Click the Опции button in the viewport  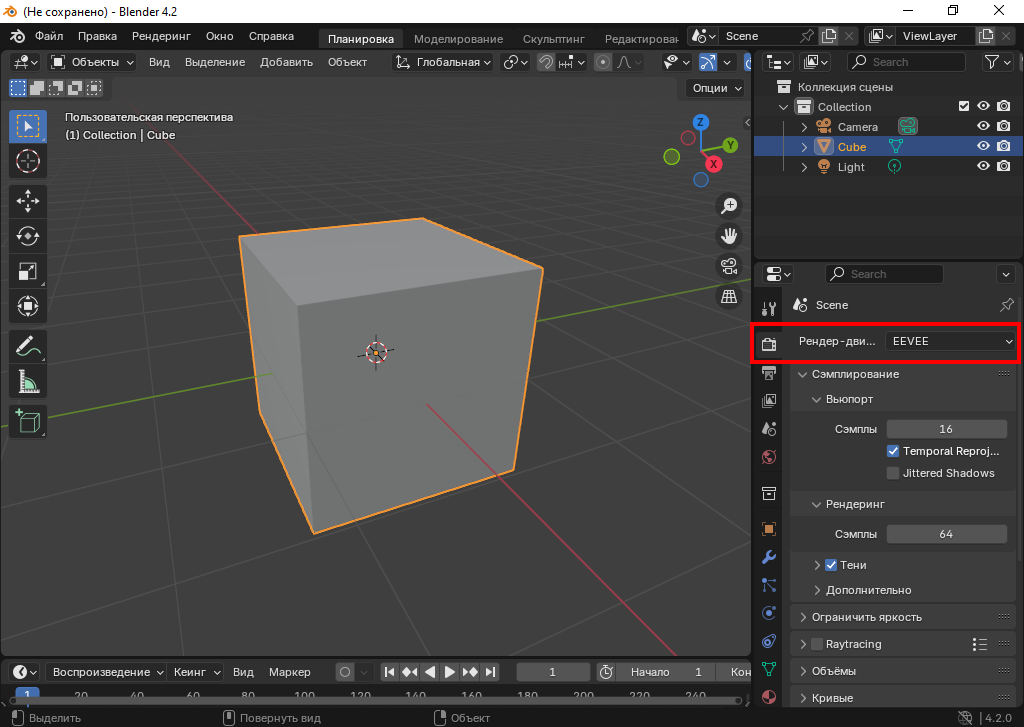point(716,88)
